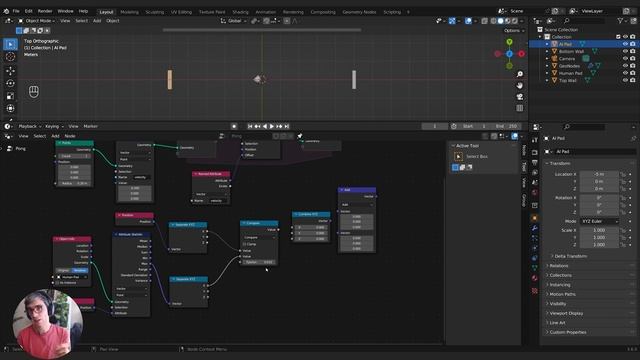Screen dimensions: 640x360
Task: Hide Human Pad via its eye icon
Action: (625, 73)
